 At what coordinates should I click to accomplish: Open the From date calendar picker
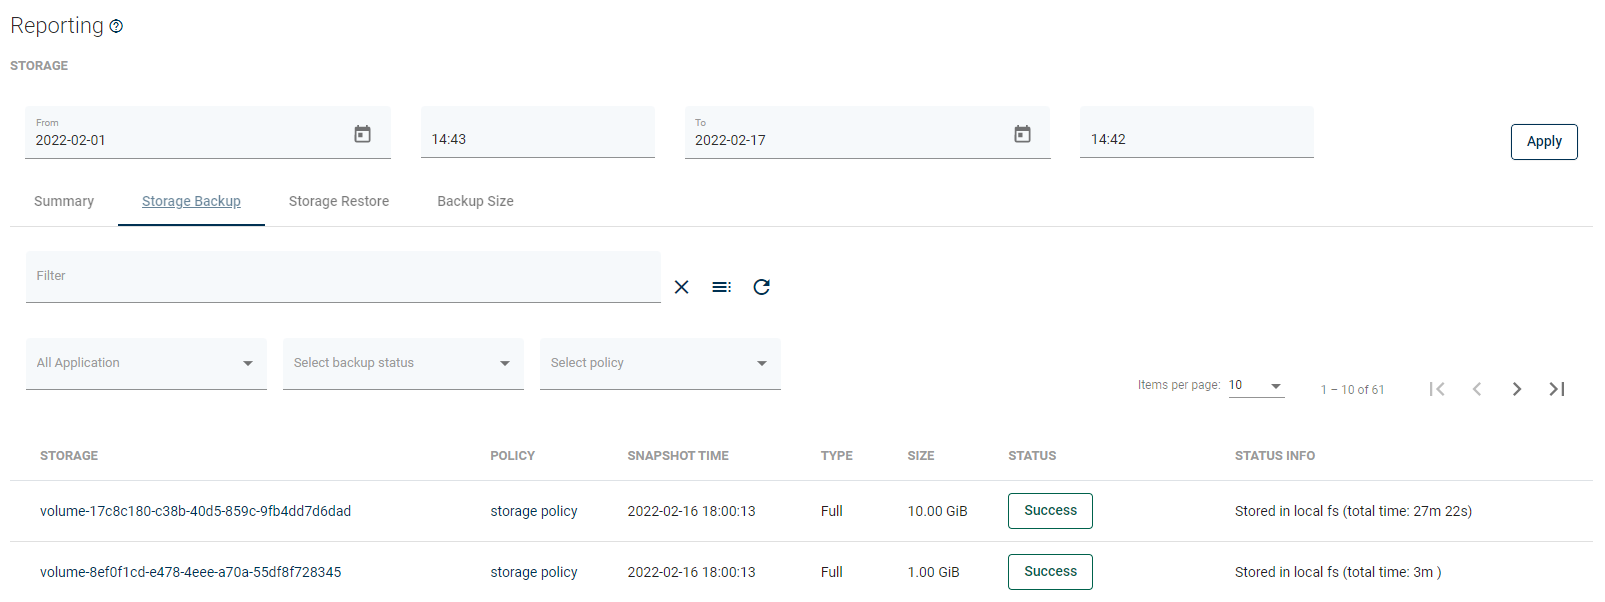362,134
